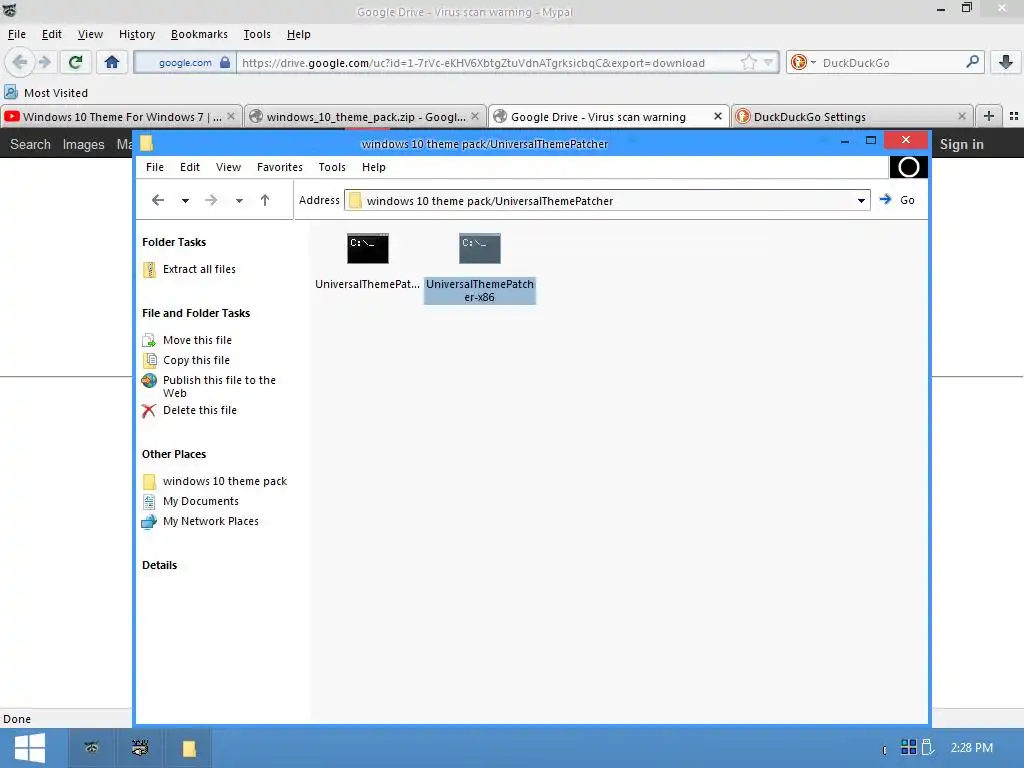Close the Google Drive Virus scan warning tab
The height and width of the screenshot is (768, 1024).
[718, 116]
